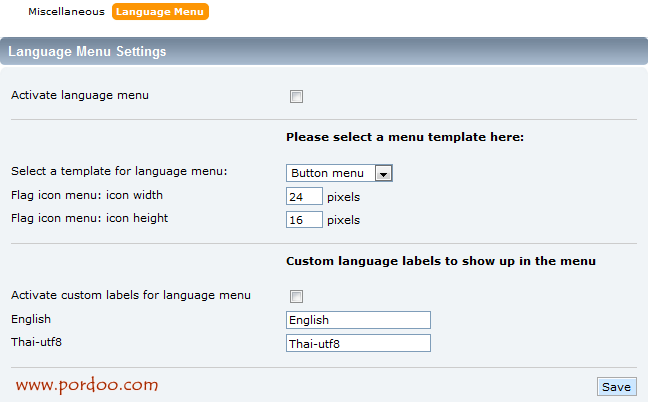The width and height of the screenshot is (649, 402).
Task: Click the 'Activate language menu' label text
Action: (80, 95)
